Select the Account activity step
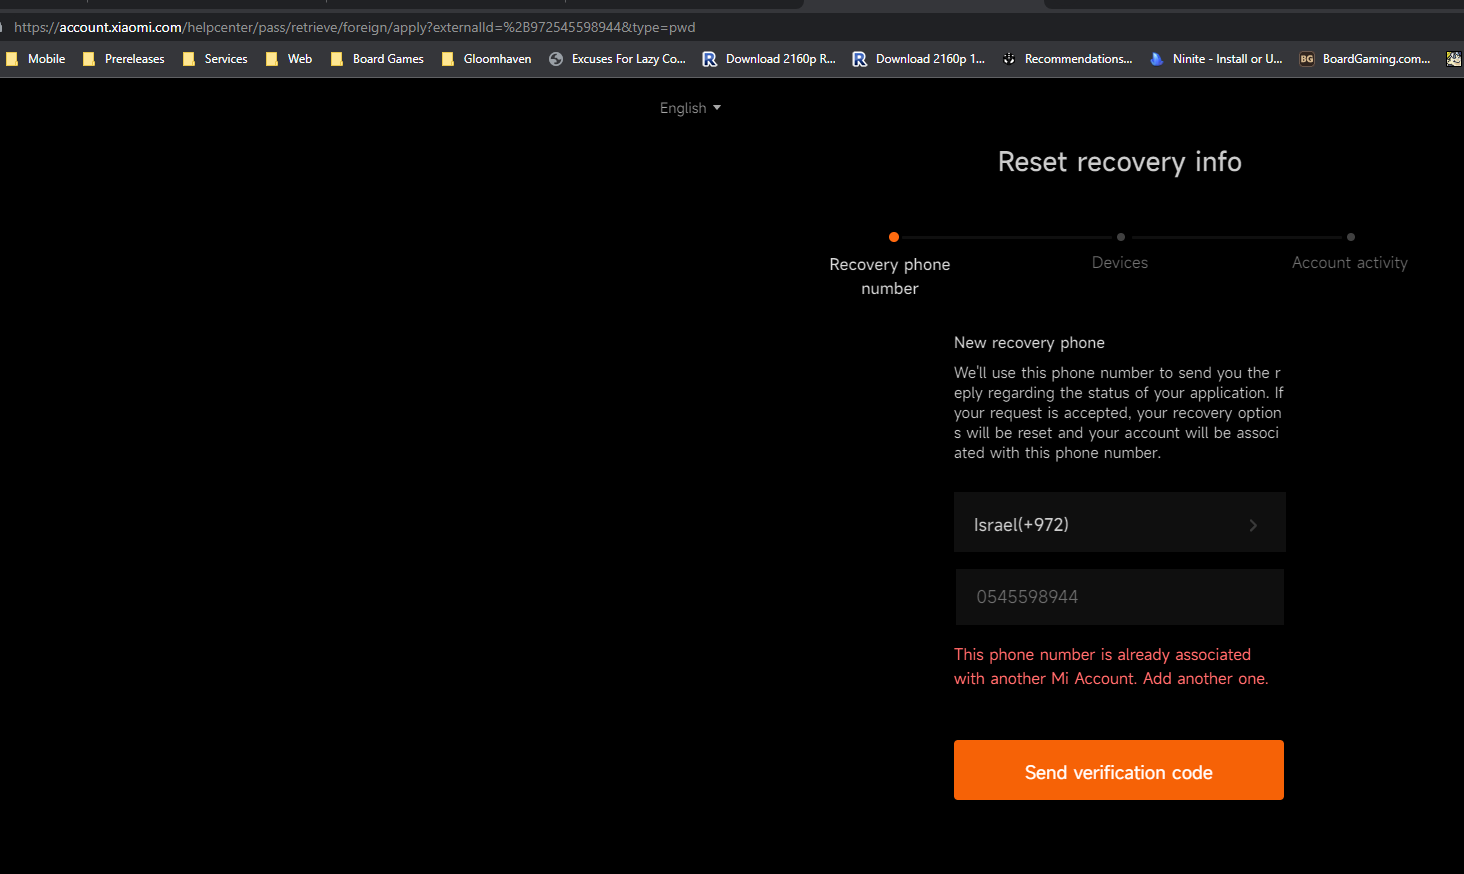Screen dimensions: 1464x874 pos(1350,262)
